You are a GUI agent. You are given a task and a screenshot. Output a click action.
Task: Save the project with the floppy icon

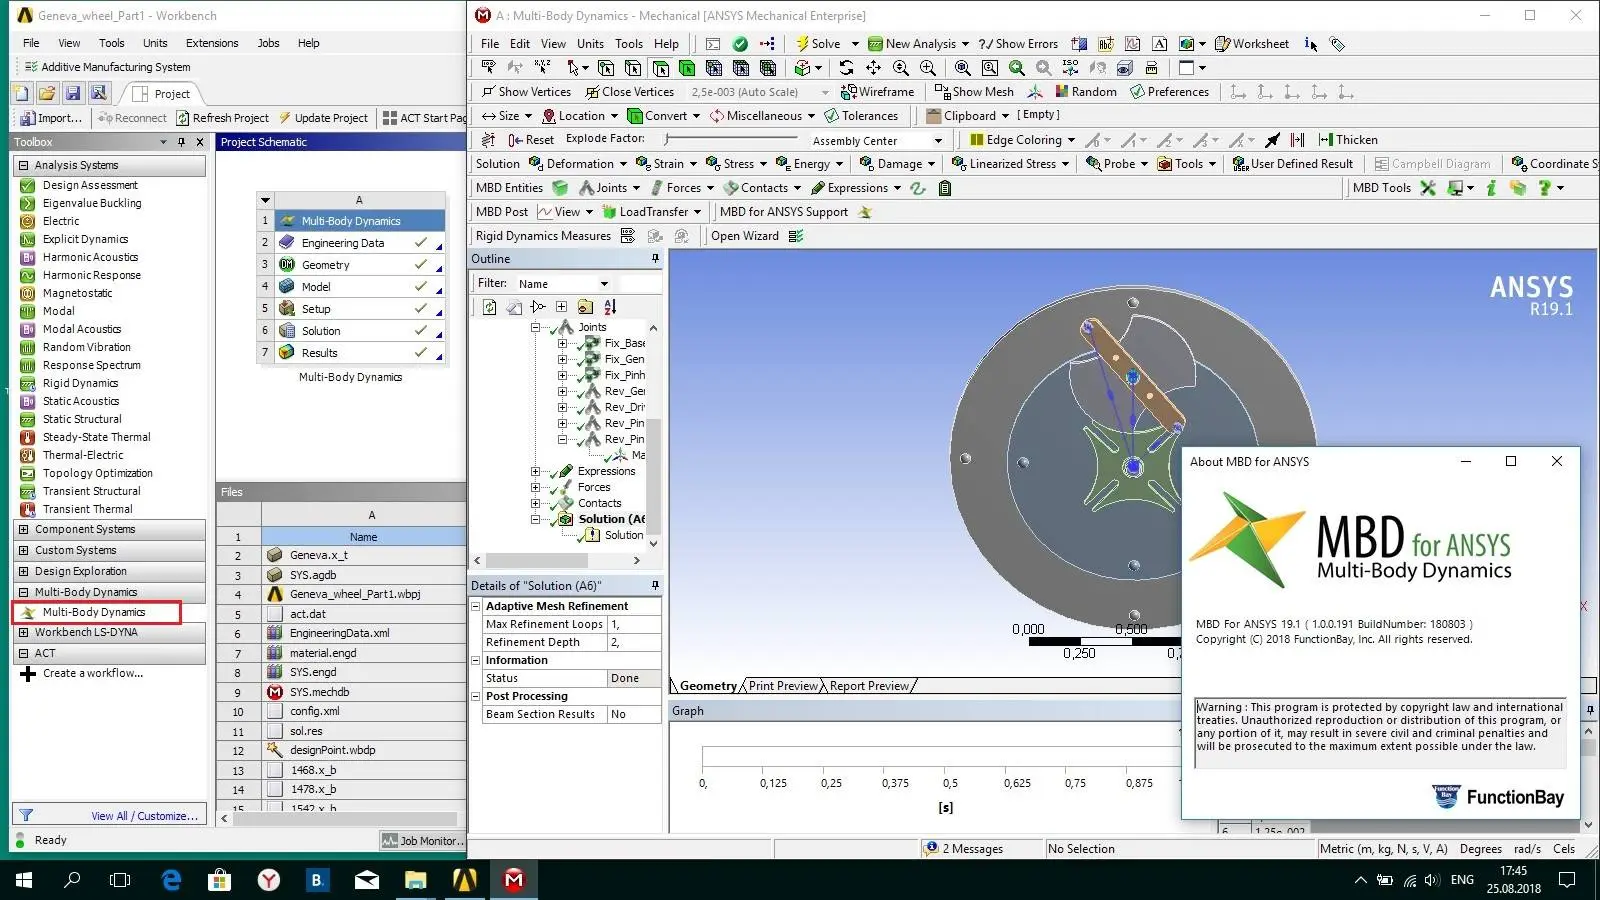[73, 93]
